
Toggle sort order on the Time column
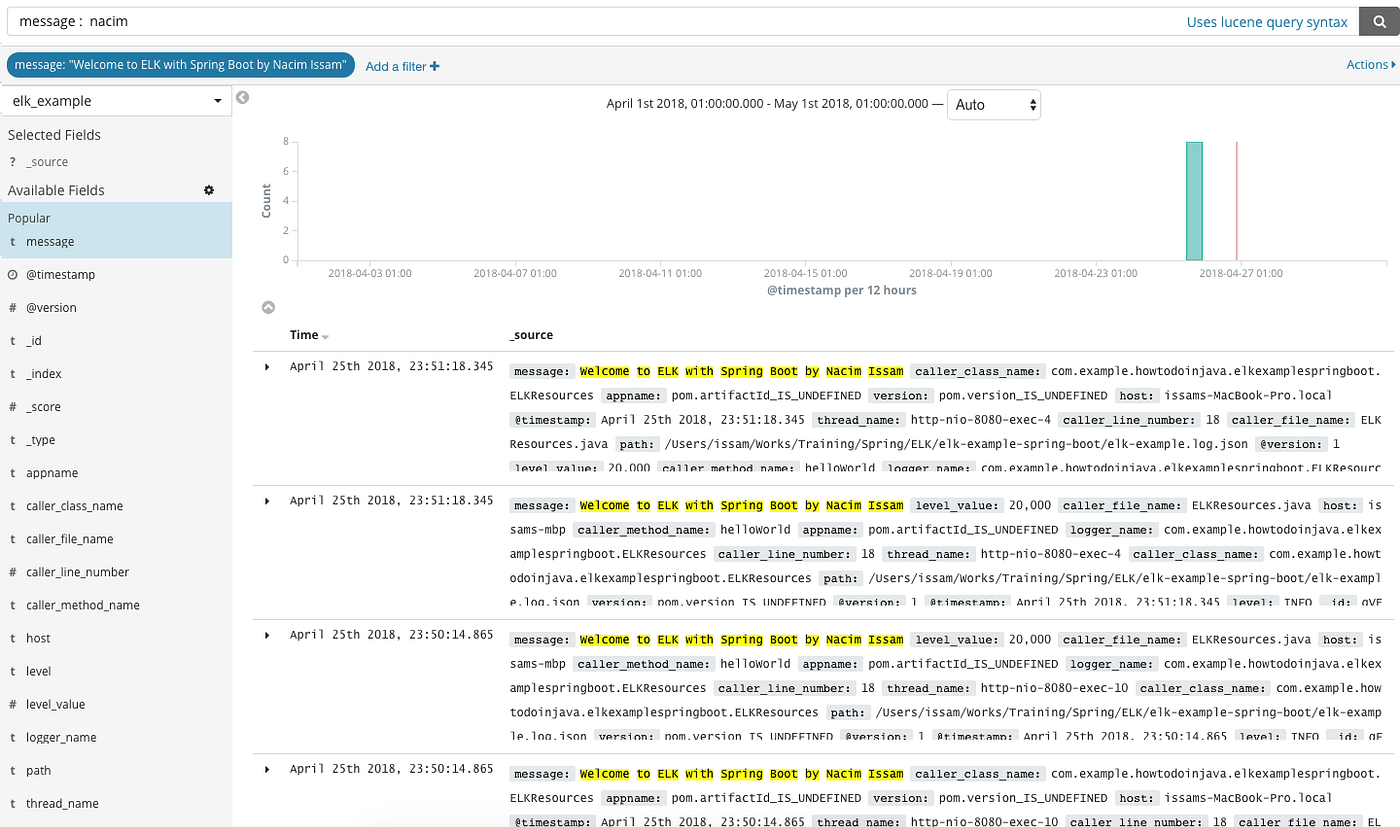click(x=308, y=335)
